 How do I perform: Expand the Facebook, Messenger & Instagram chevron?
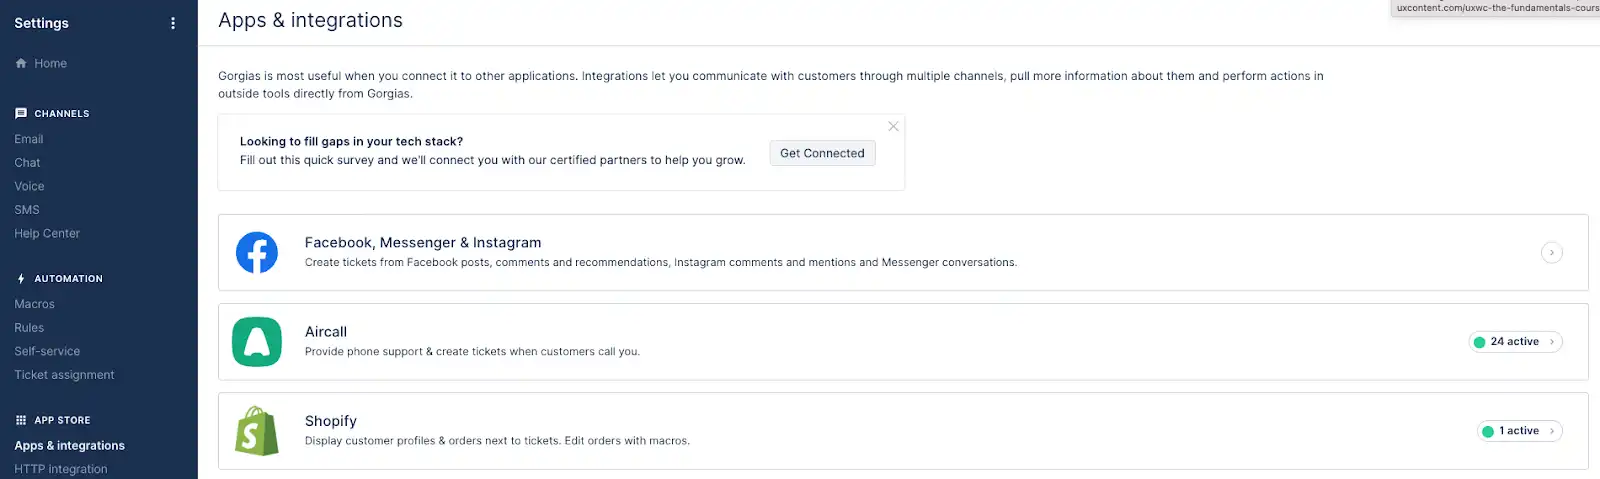coord(1551,253)
